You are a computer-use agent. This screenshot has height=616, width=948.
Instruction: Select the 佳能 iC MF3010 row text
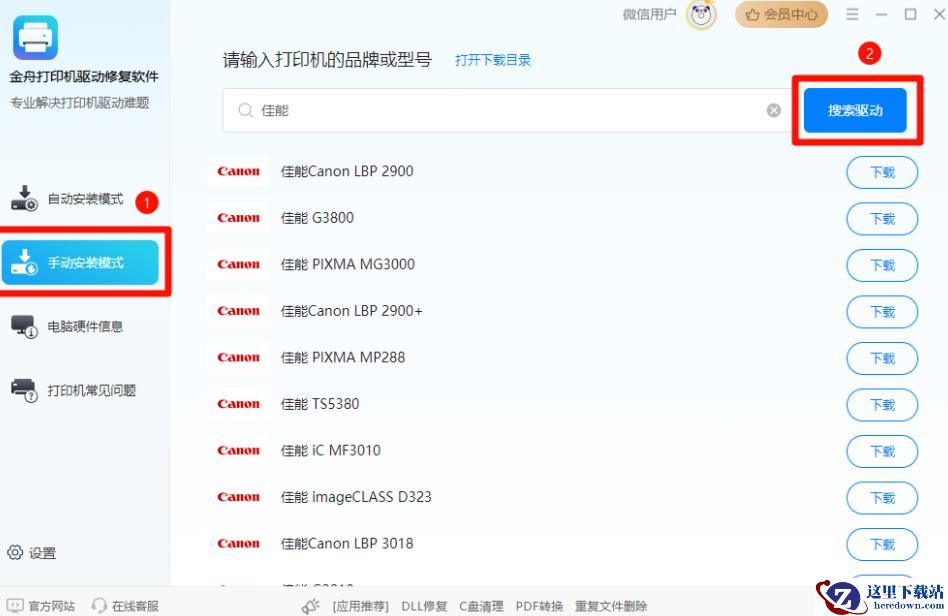click(x=331, y=450)
